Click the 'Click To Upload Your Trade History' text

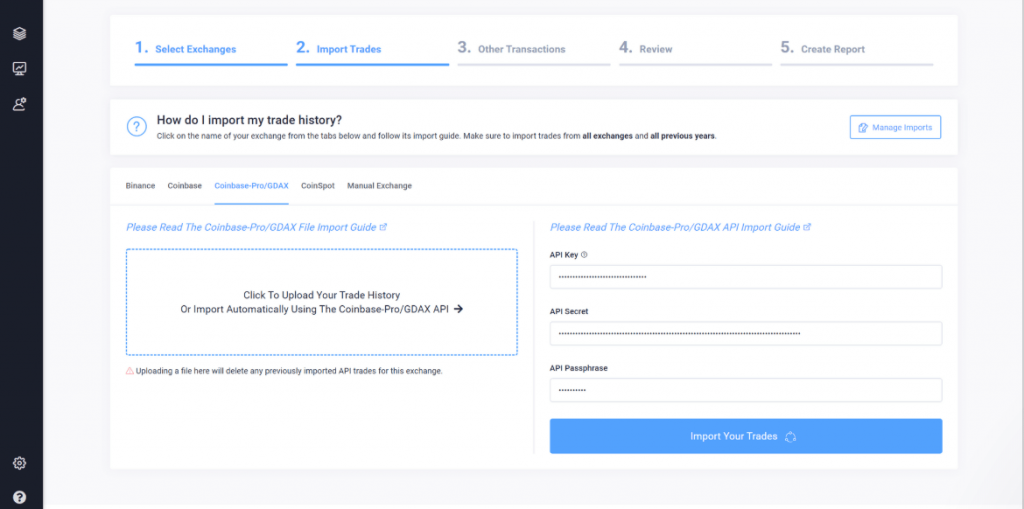click(x=322, y=295)
